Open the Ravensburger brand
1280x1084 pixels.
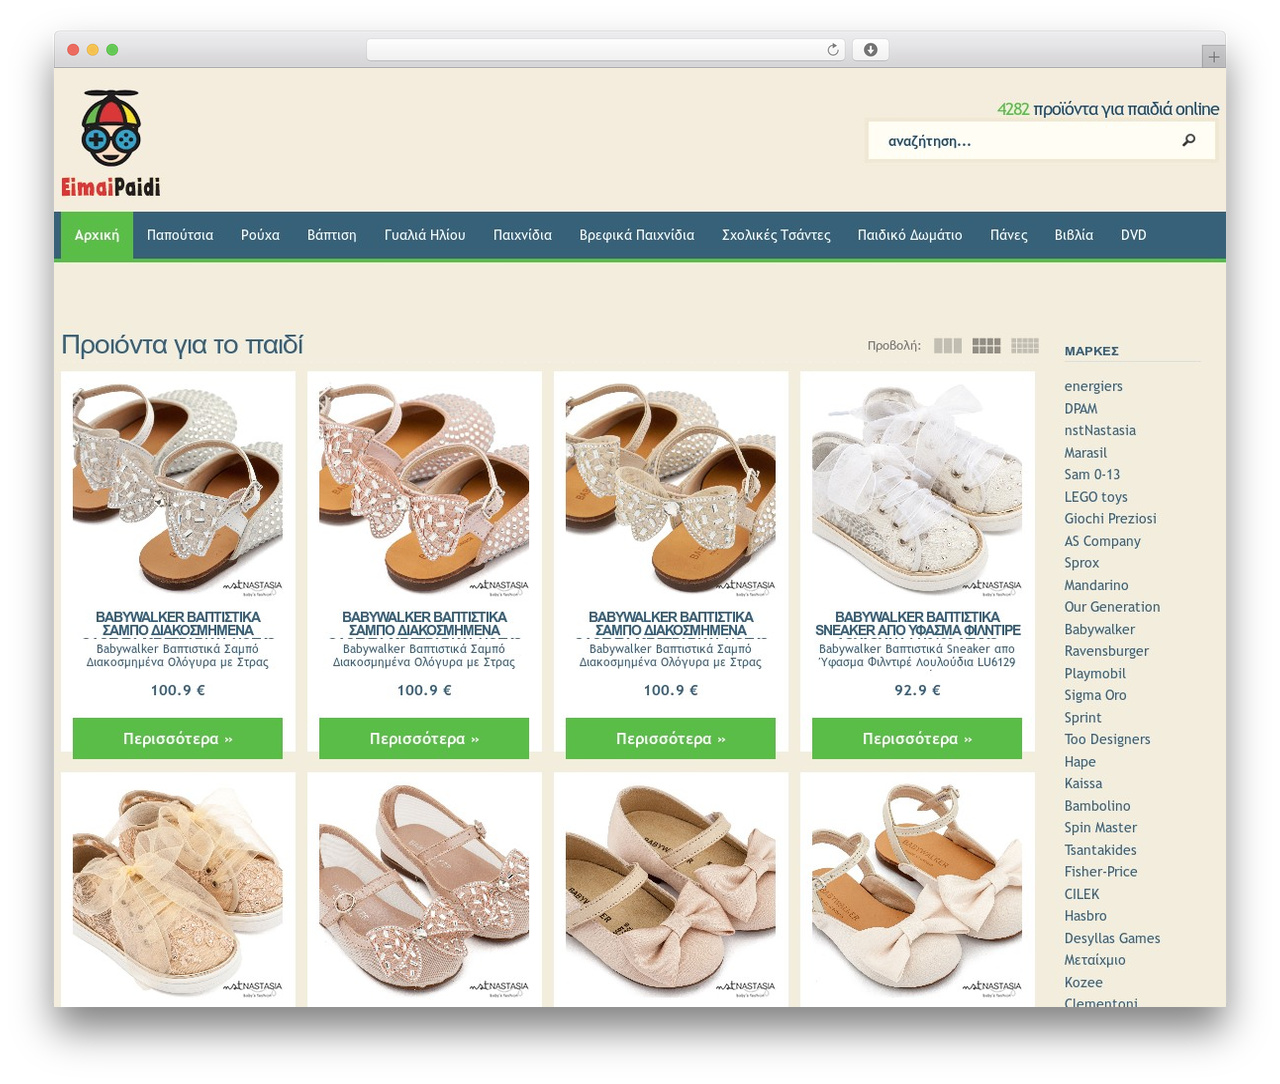pyautogui.click(x=1106, y=651)
